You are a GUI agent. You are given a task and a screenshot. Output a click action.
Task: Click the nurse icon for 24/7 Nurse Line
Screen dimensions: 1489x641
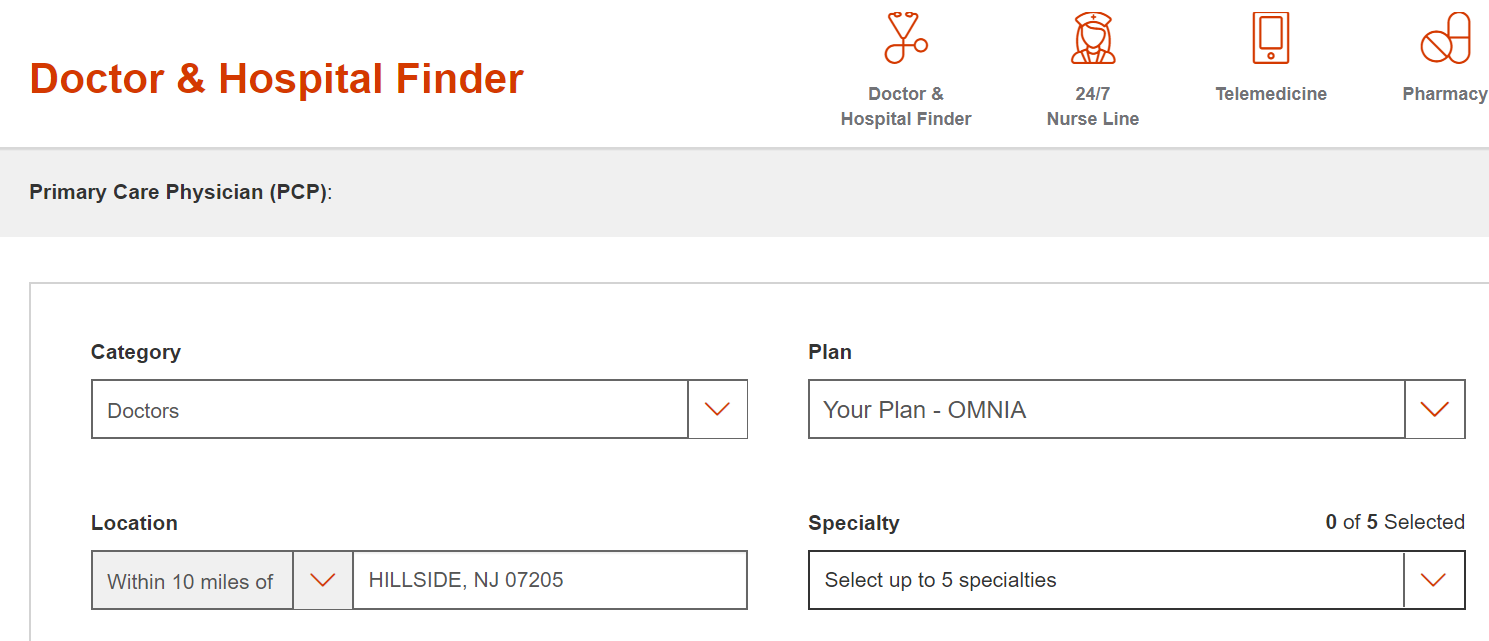1092,38
